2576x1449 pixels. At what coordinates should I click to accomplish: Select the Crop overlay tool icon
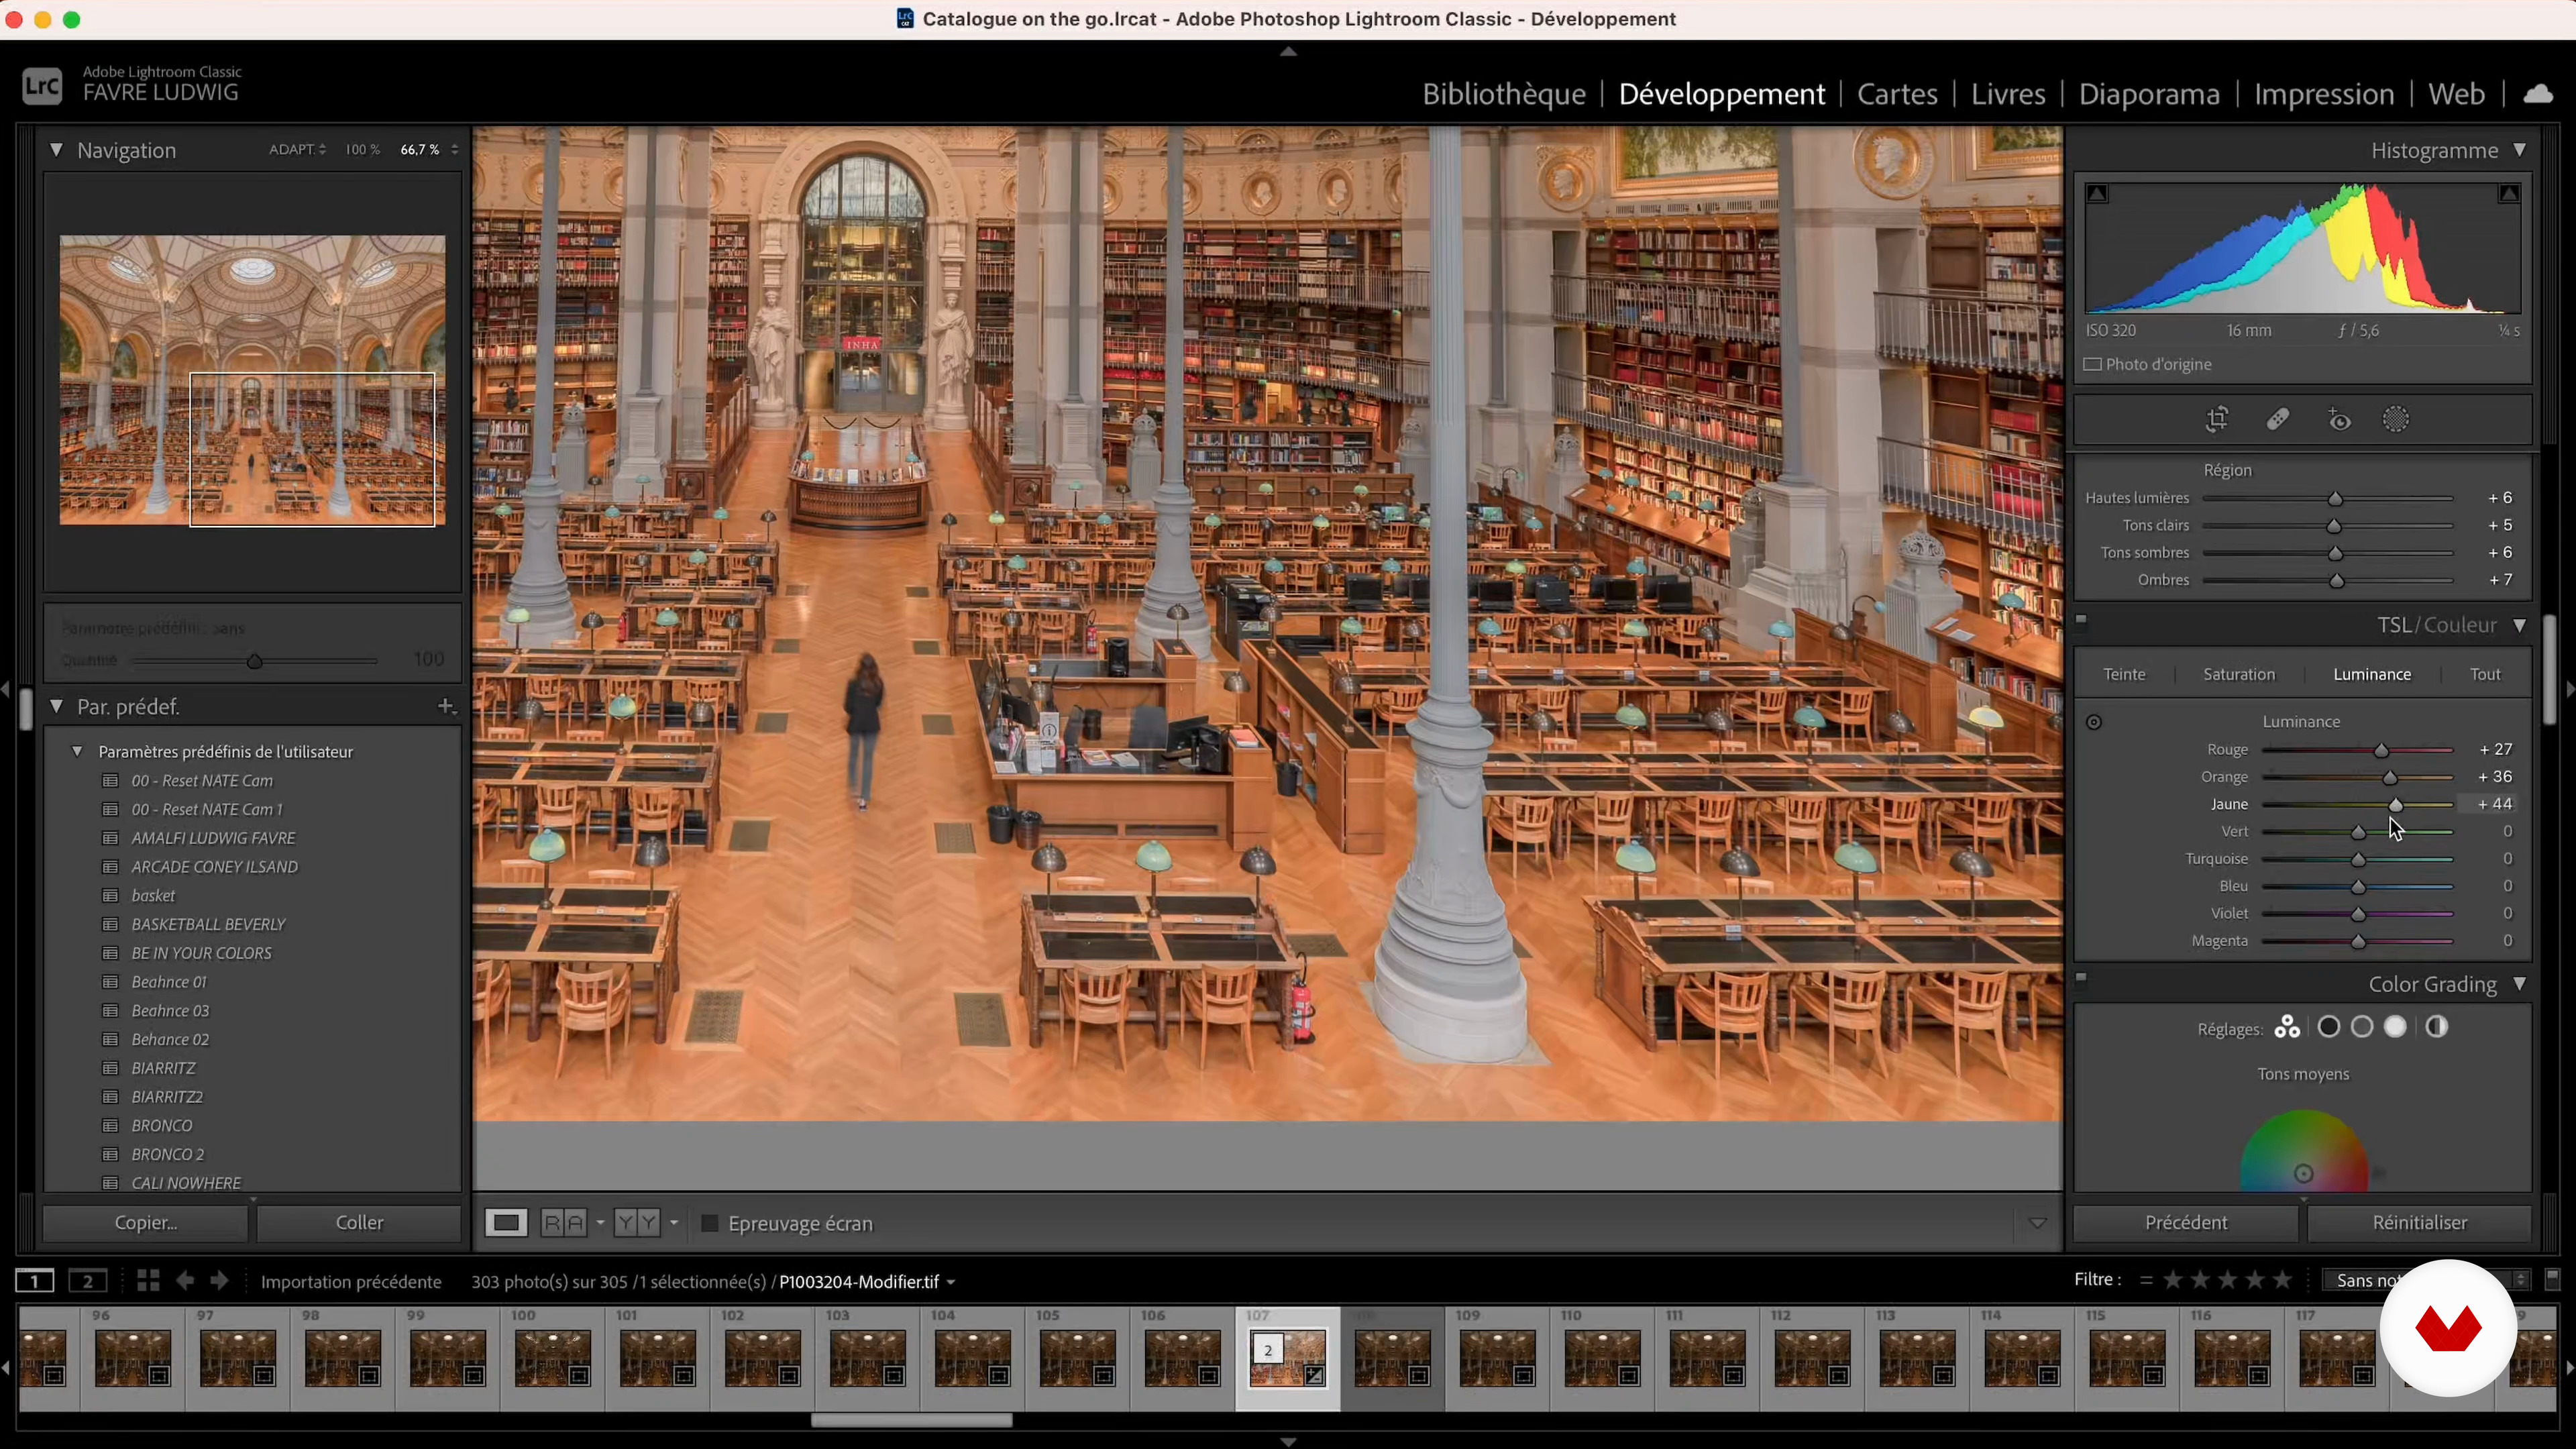pyautogui.click(x=2217, y=420)
